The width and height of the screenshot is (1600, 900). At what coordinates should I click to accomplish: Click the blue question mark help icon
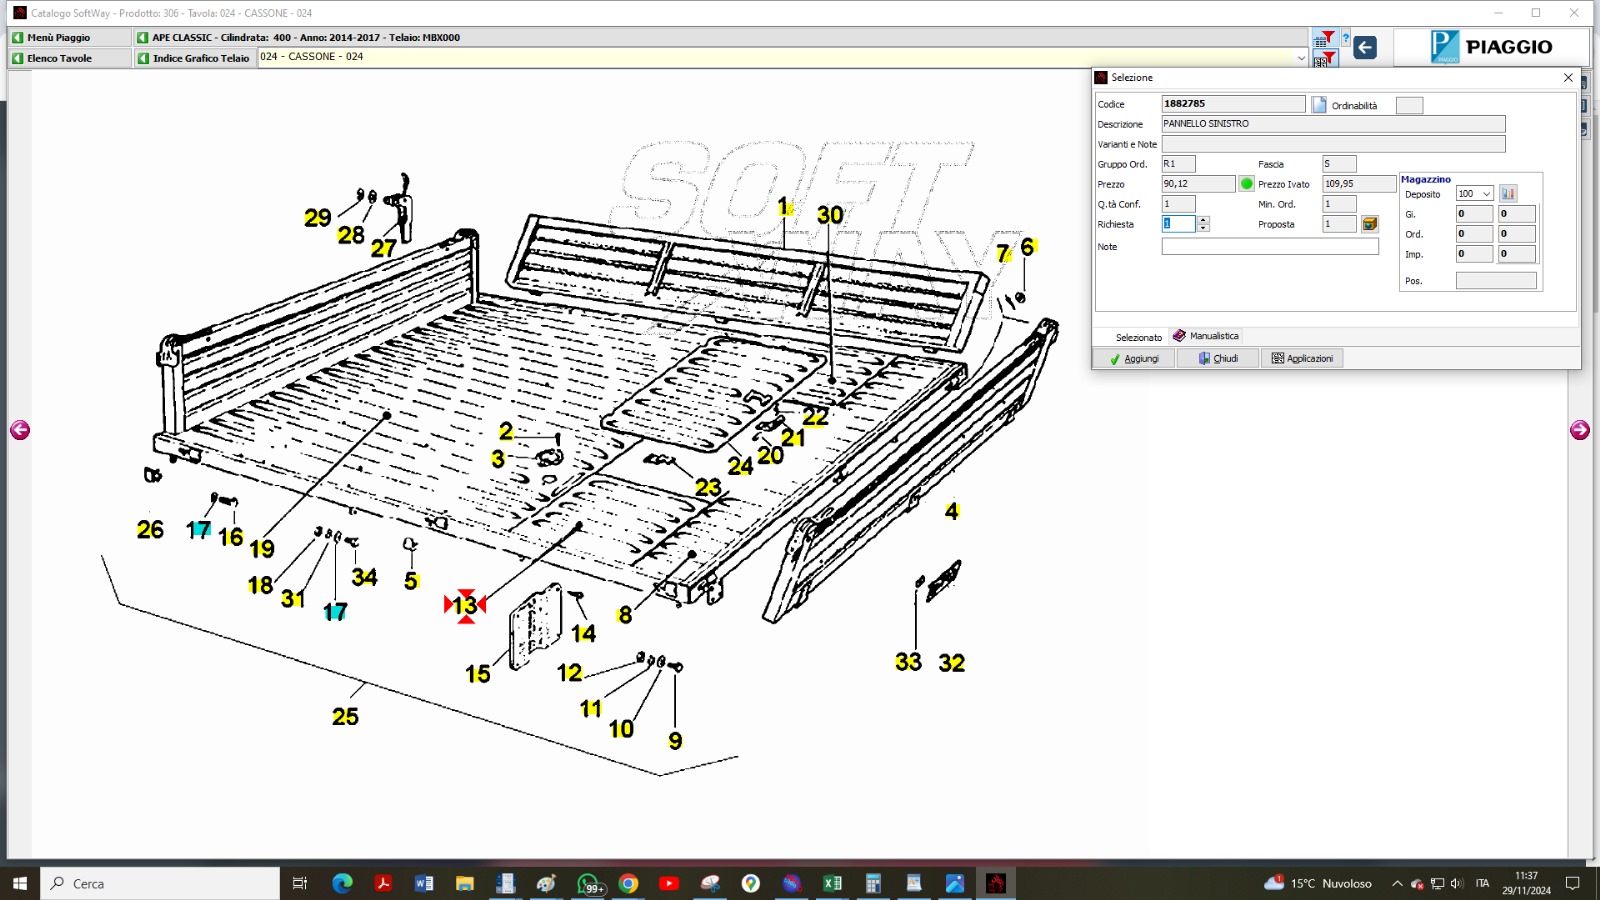(1346, 38)
